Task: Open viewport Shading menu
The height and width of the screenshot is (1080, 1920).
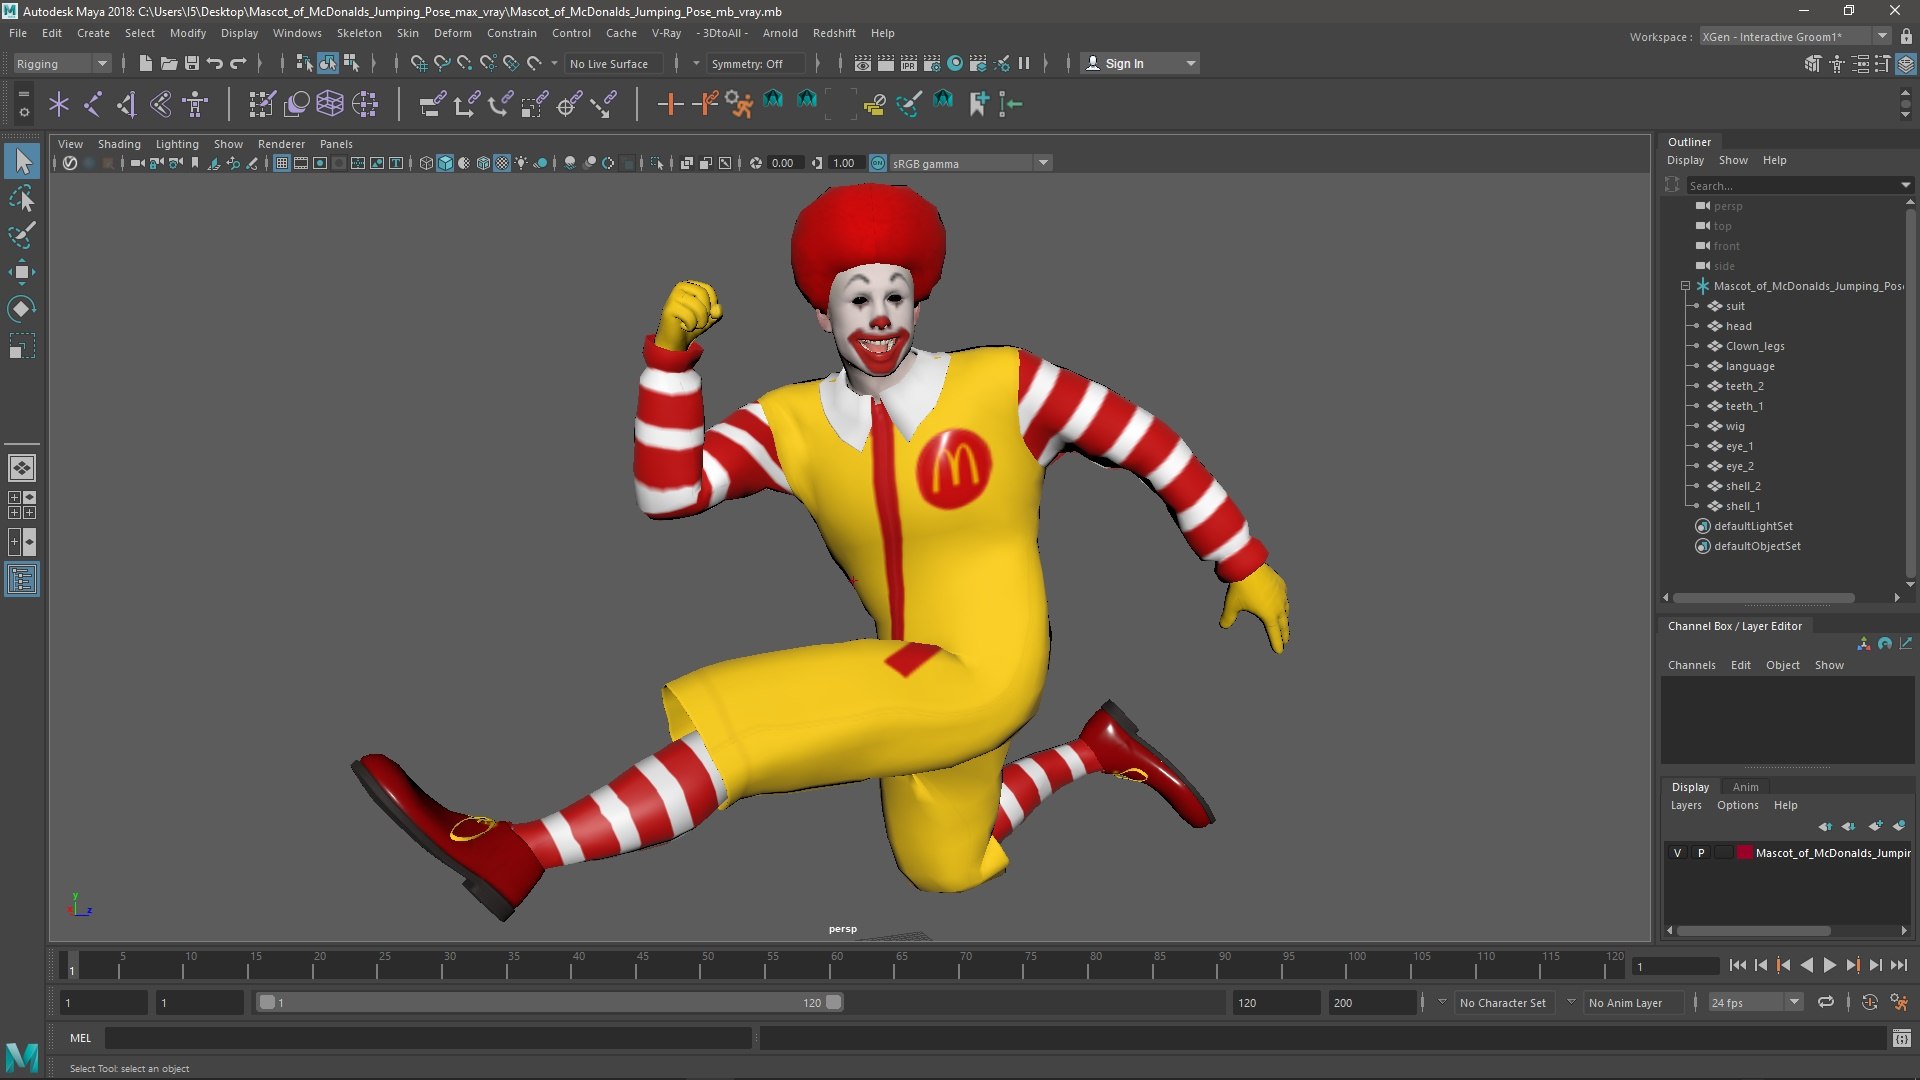Action: pyautogui.click(x=119, y=144)
